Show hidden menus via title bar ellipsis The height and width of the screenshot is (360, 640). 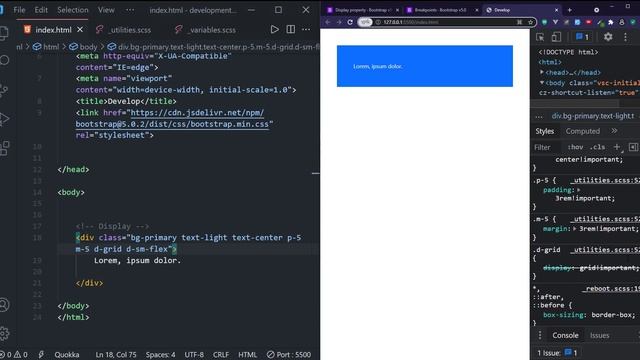[130, 10]
